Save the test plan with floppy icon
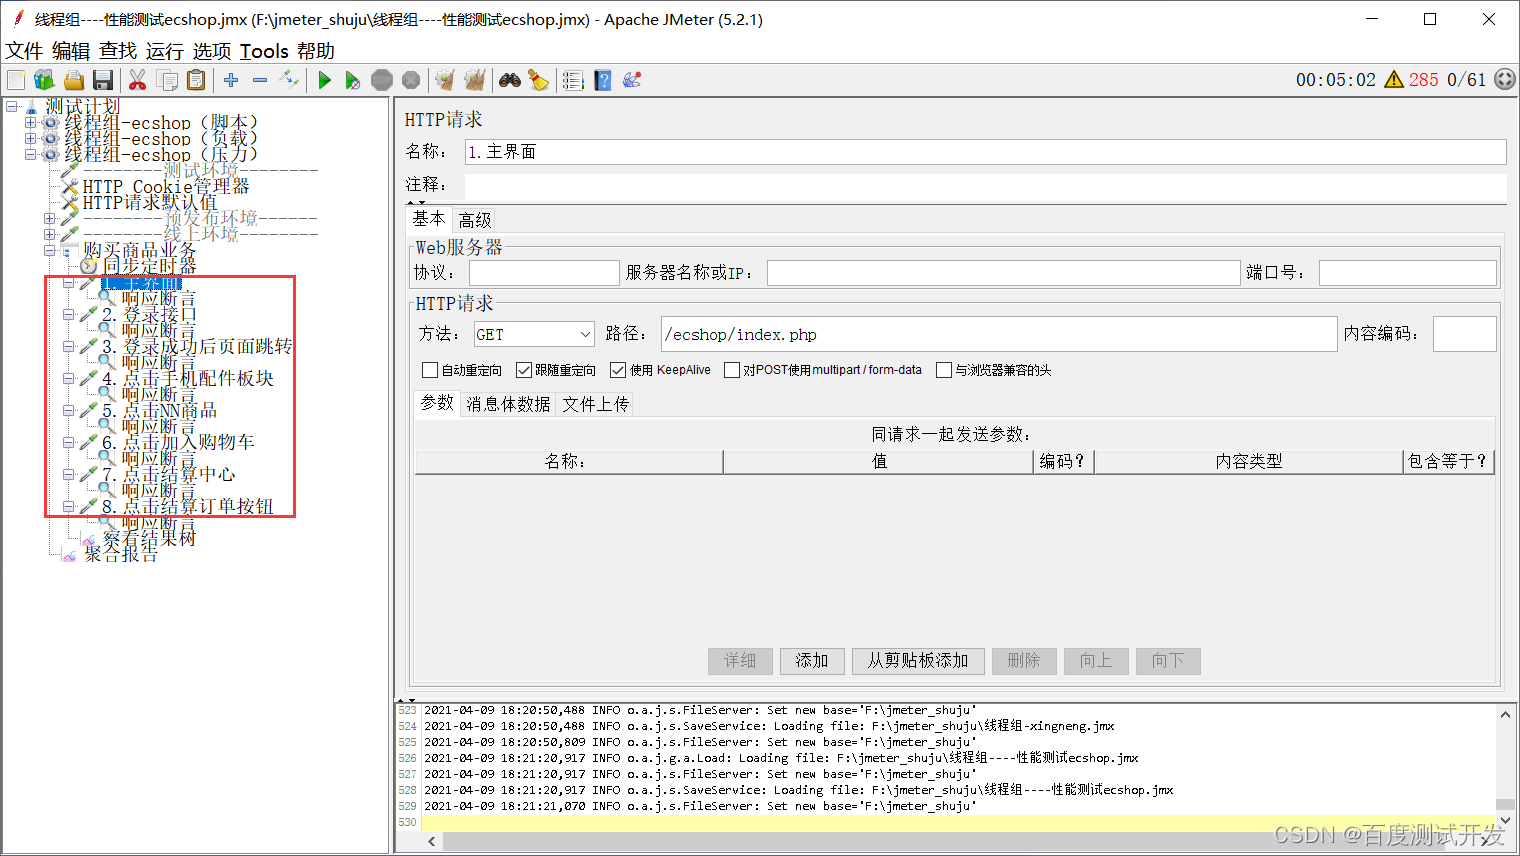 (x=102, y=80)
